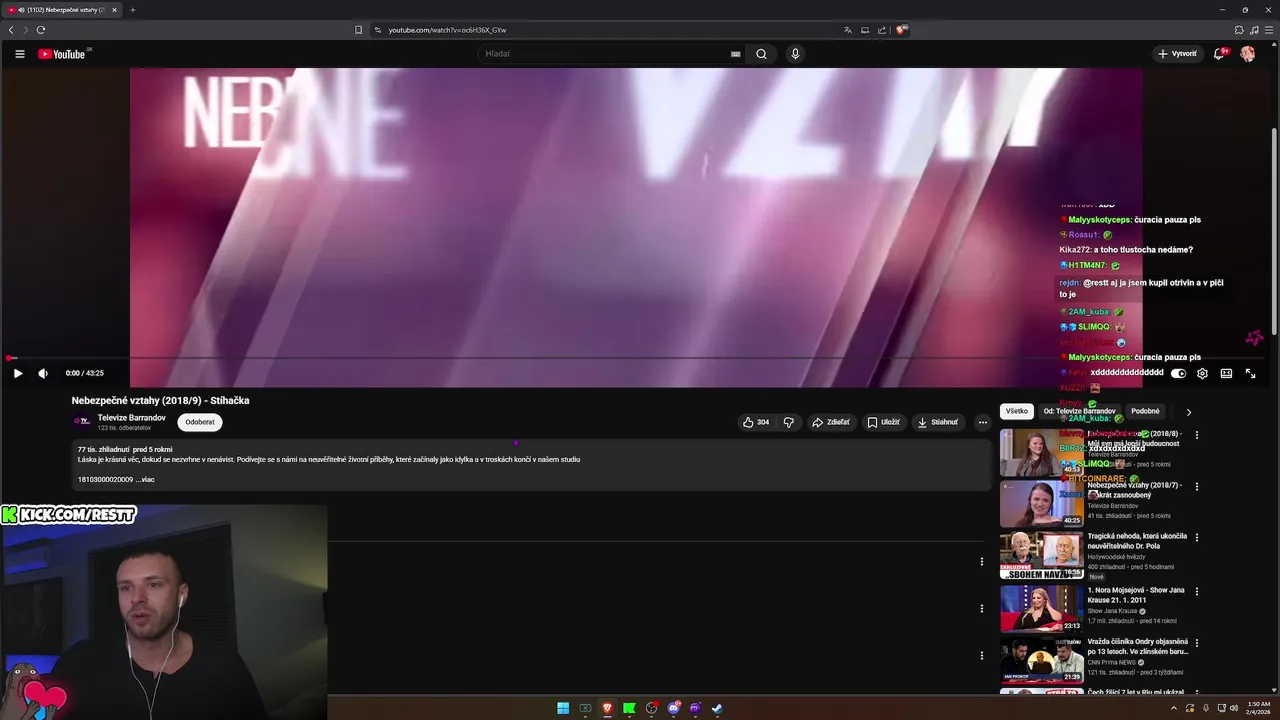The image size is (1280, 720).
Task: Open Brave Shields lion icon
Action: [x=901, y=30]
